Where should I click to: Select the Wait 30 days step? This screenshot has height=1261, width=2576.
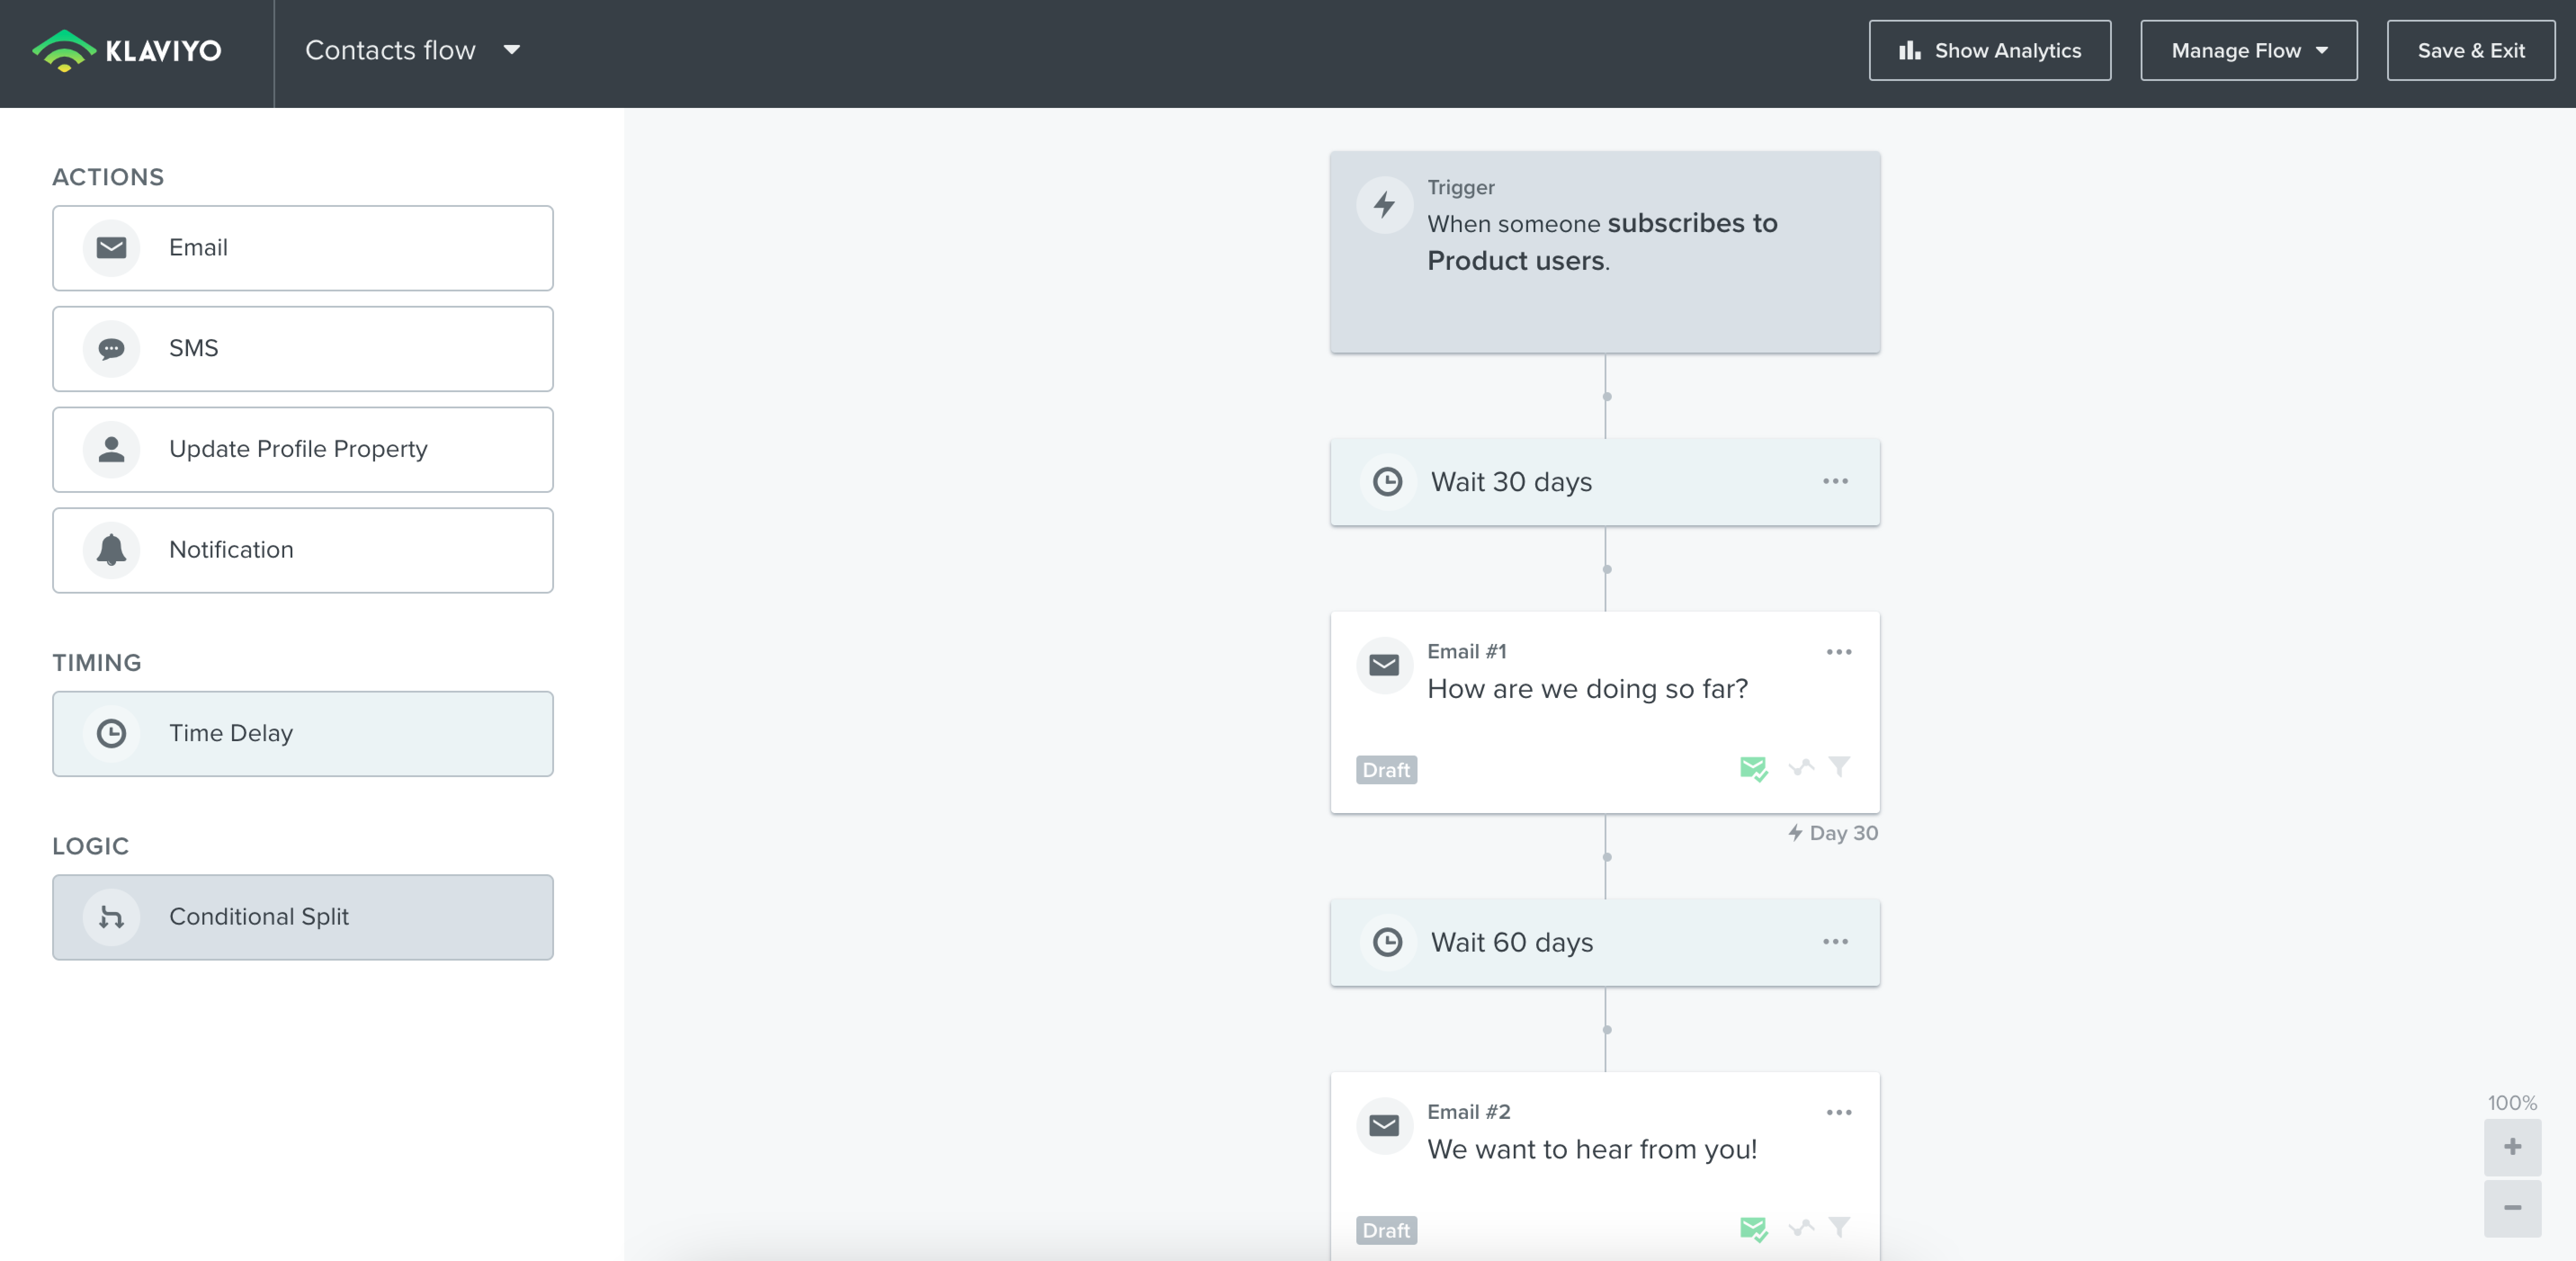coord(1605,482)
